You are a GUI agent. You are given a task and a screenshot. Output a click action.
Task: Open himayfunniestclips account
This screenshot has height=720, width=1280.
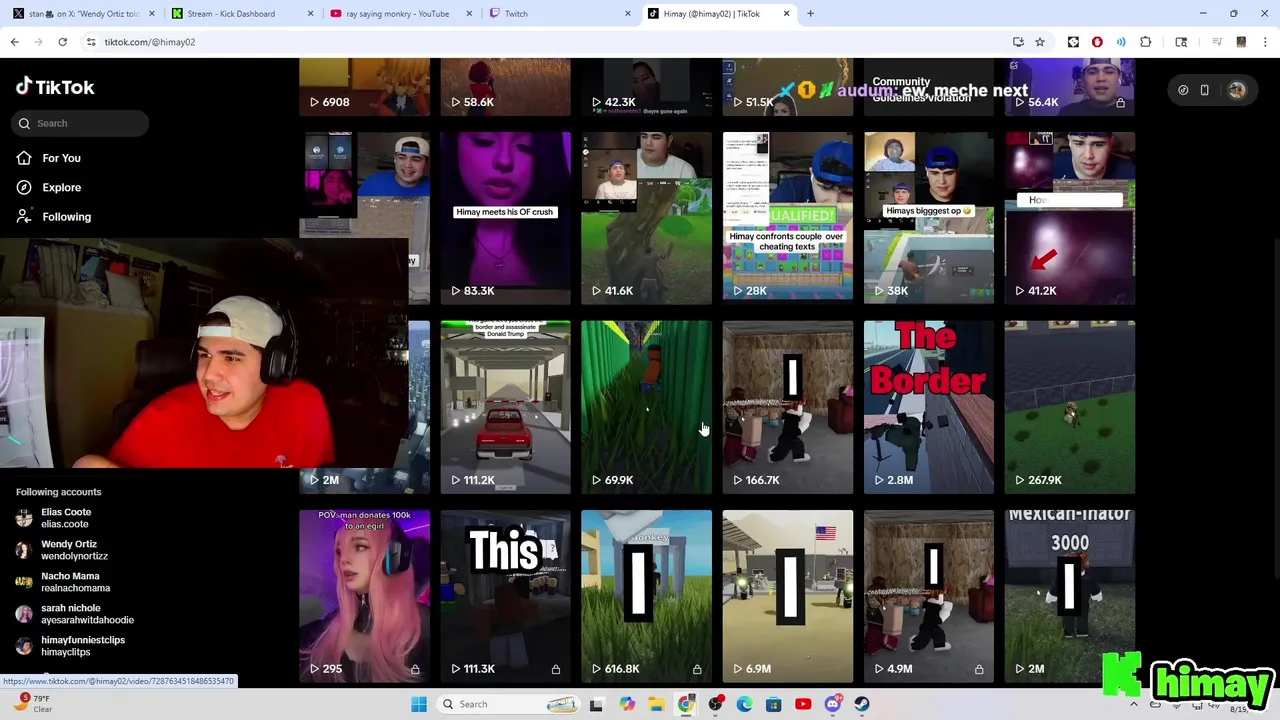[75, 646]
